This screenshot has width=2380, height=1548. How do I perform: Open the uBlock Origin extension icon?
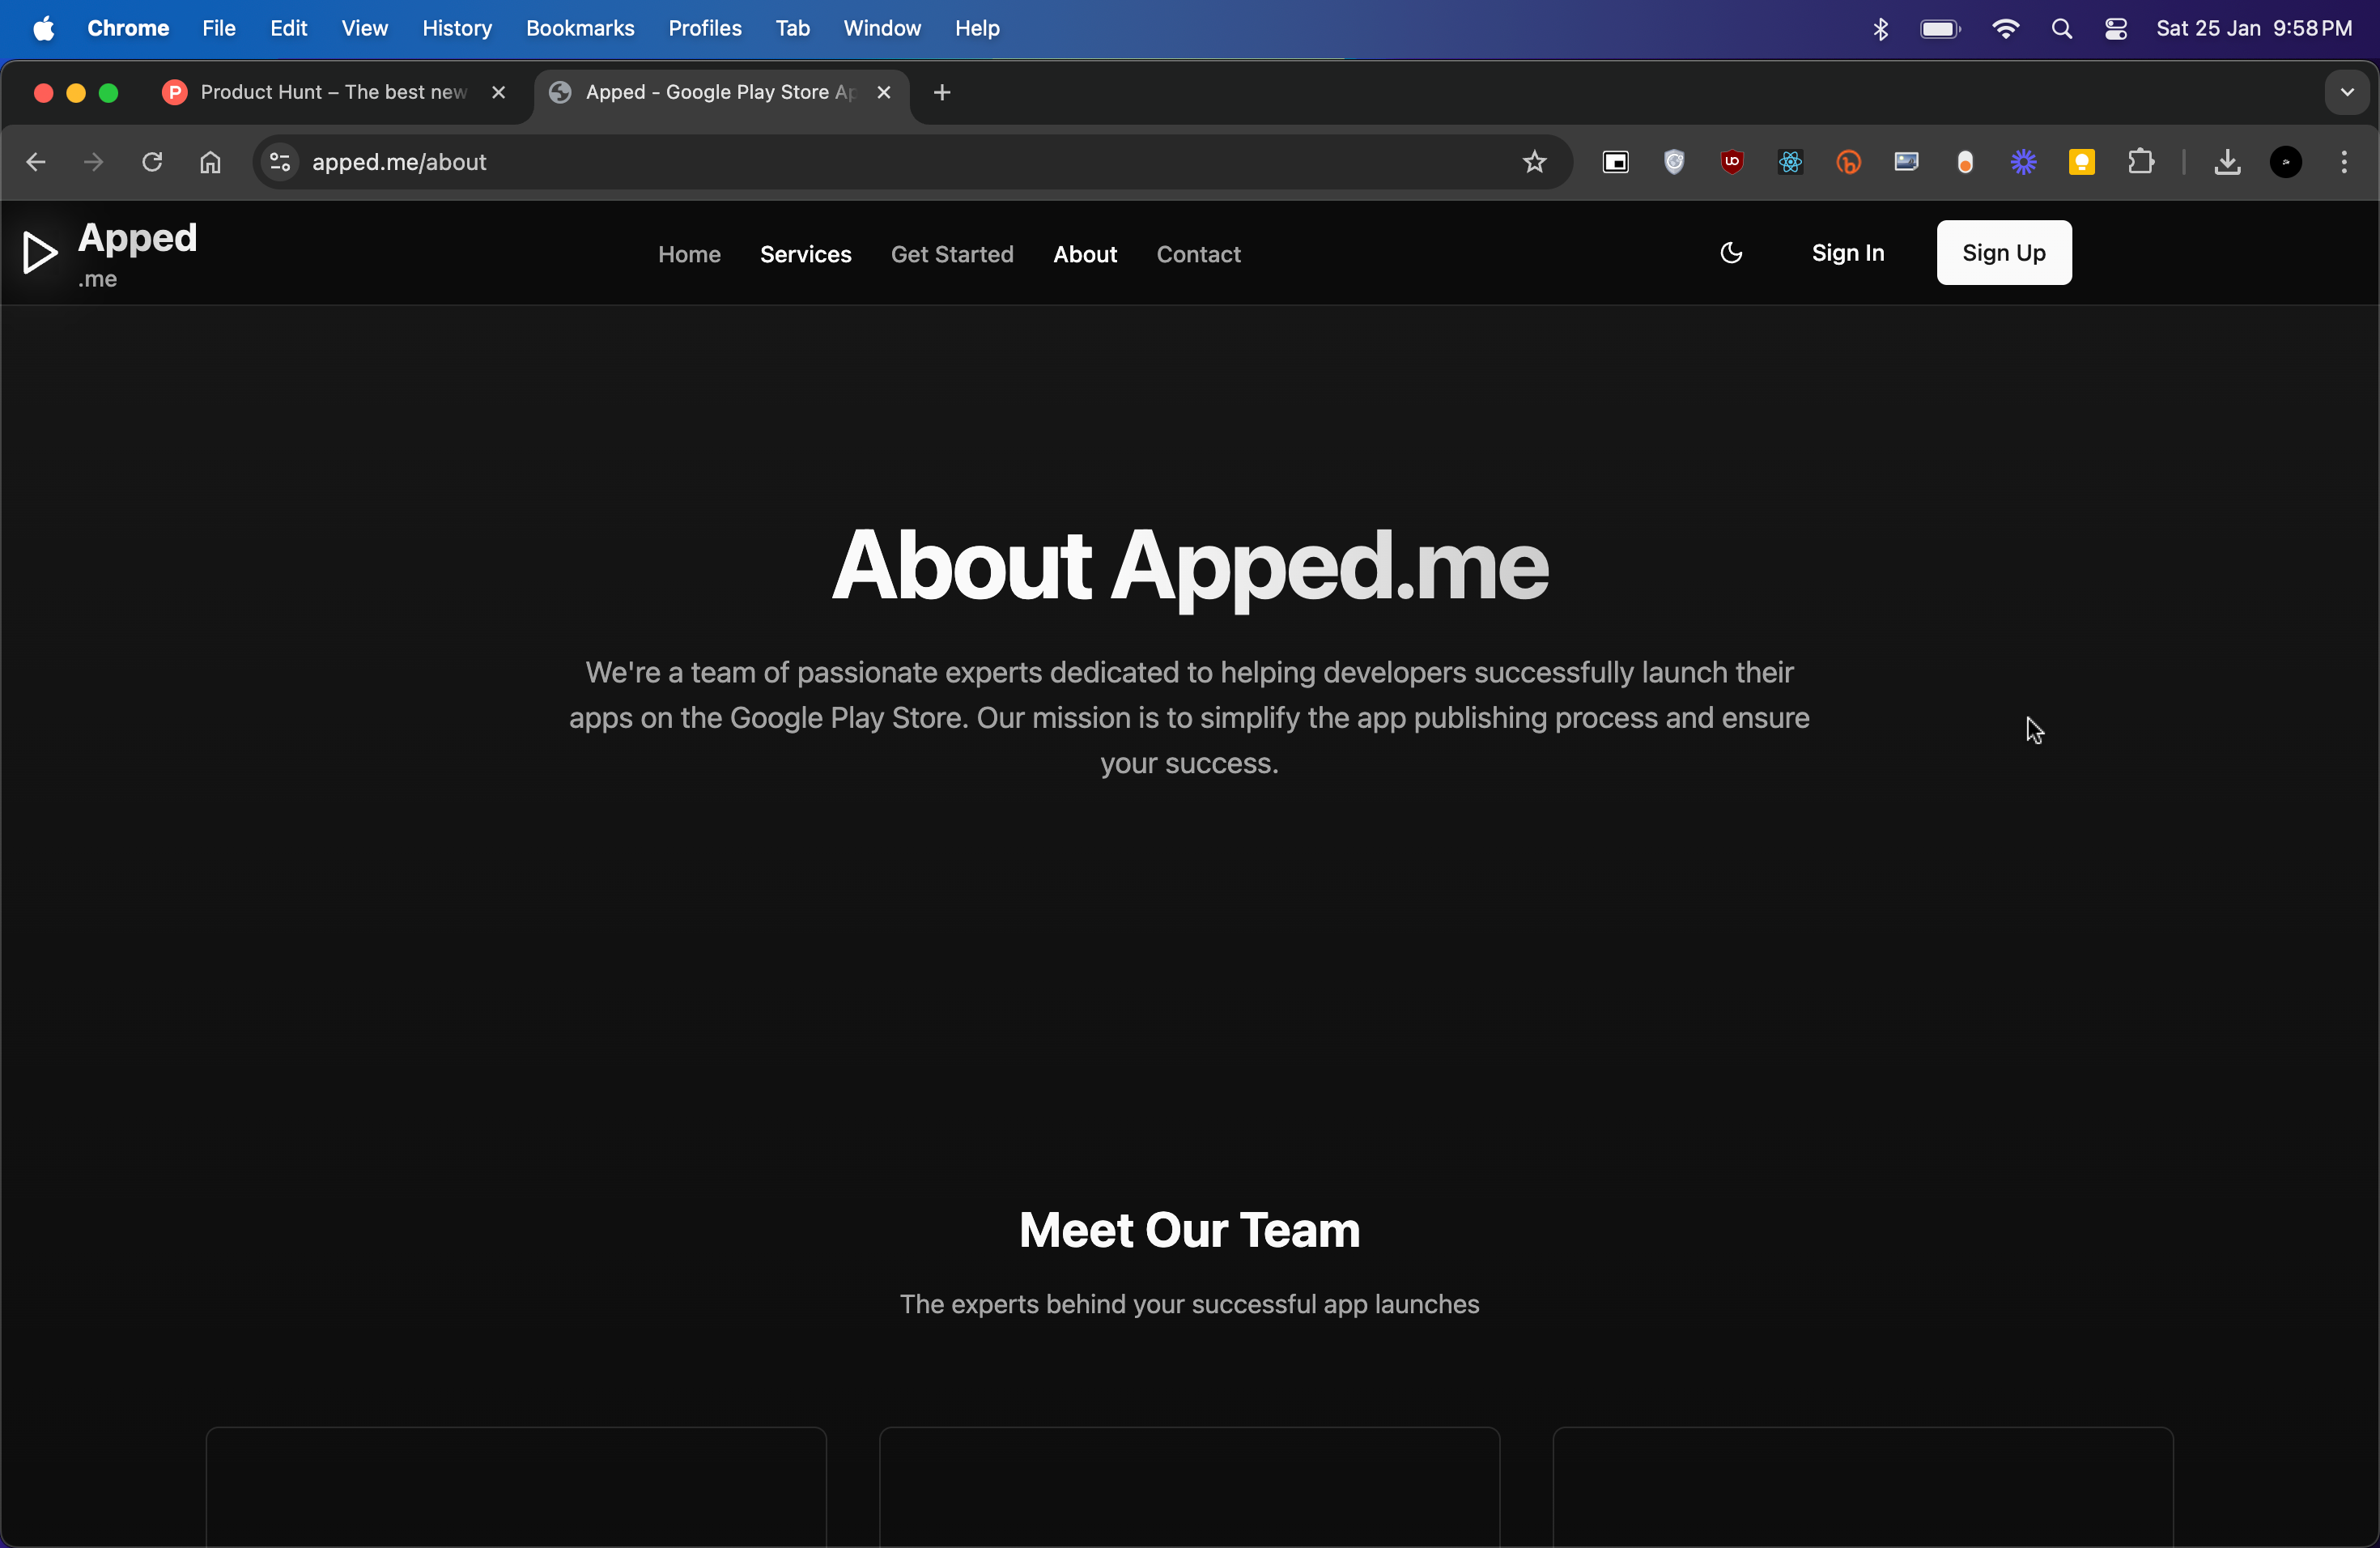1732,162
